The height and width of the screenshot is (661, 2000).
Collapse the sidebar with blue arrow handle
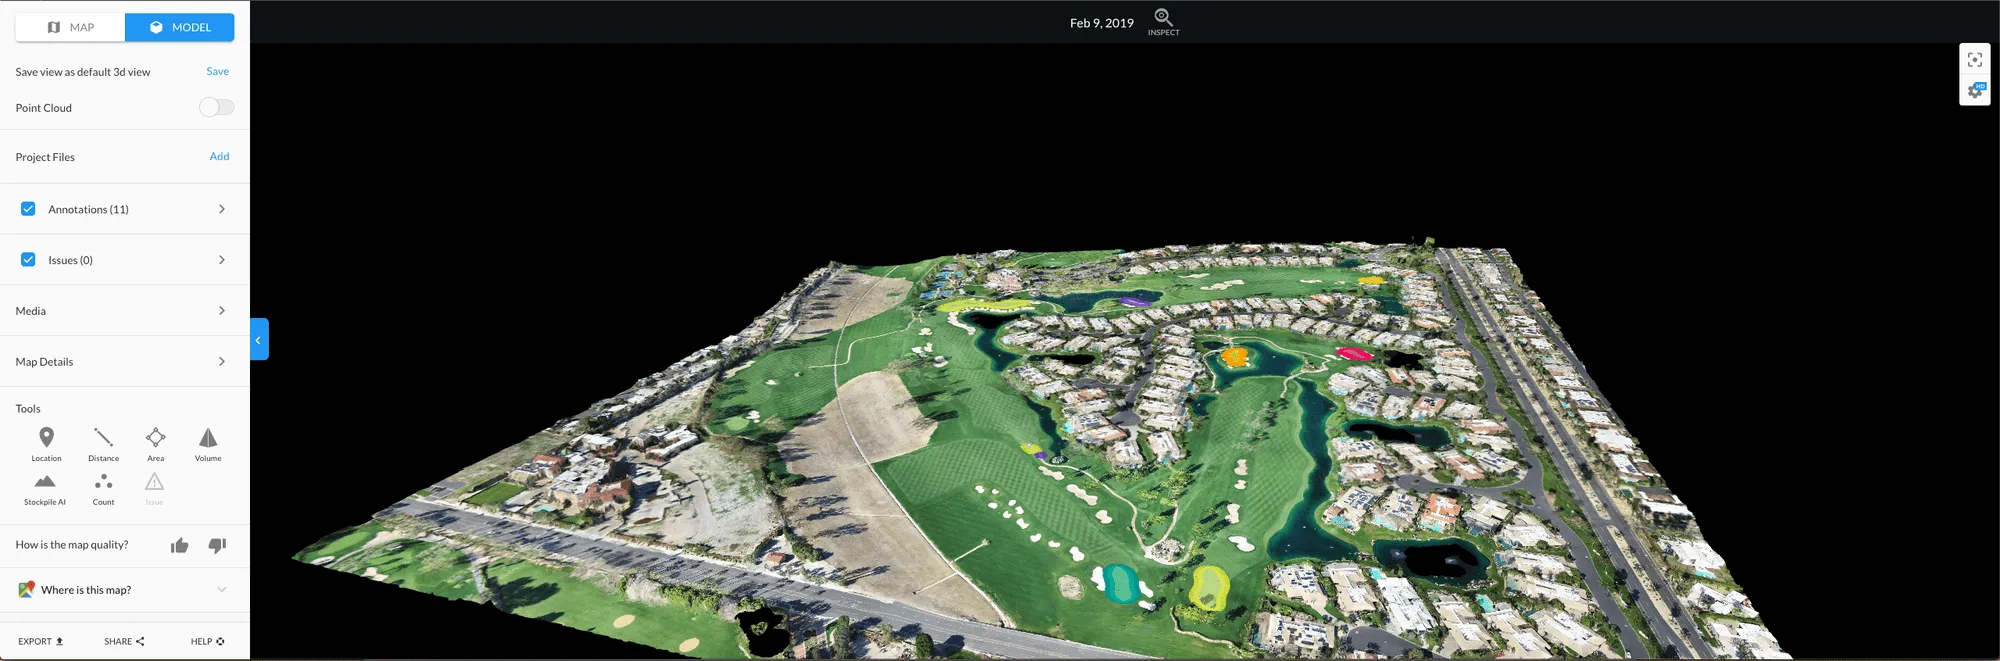pos(259,339)
